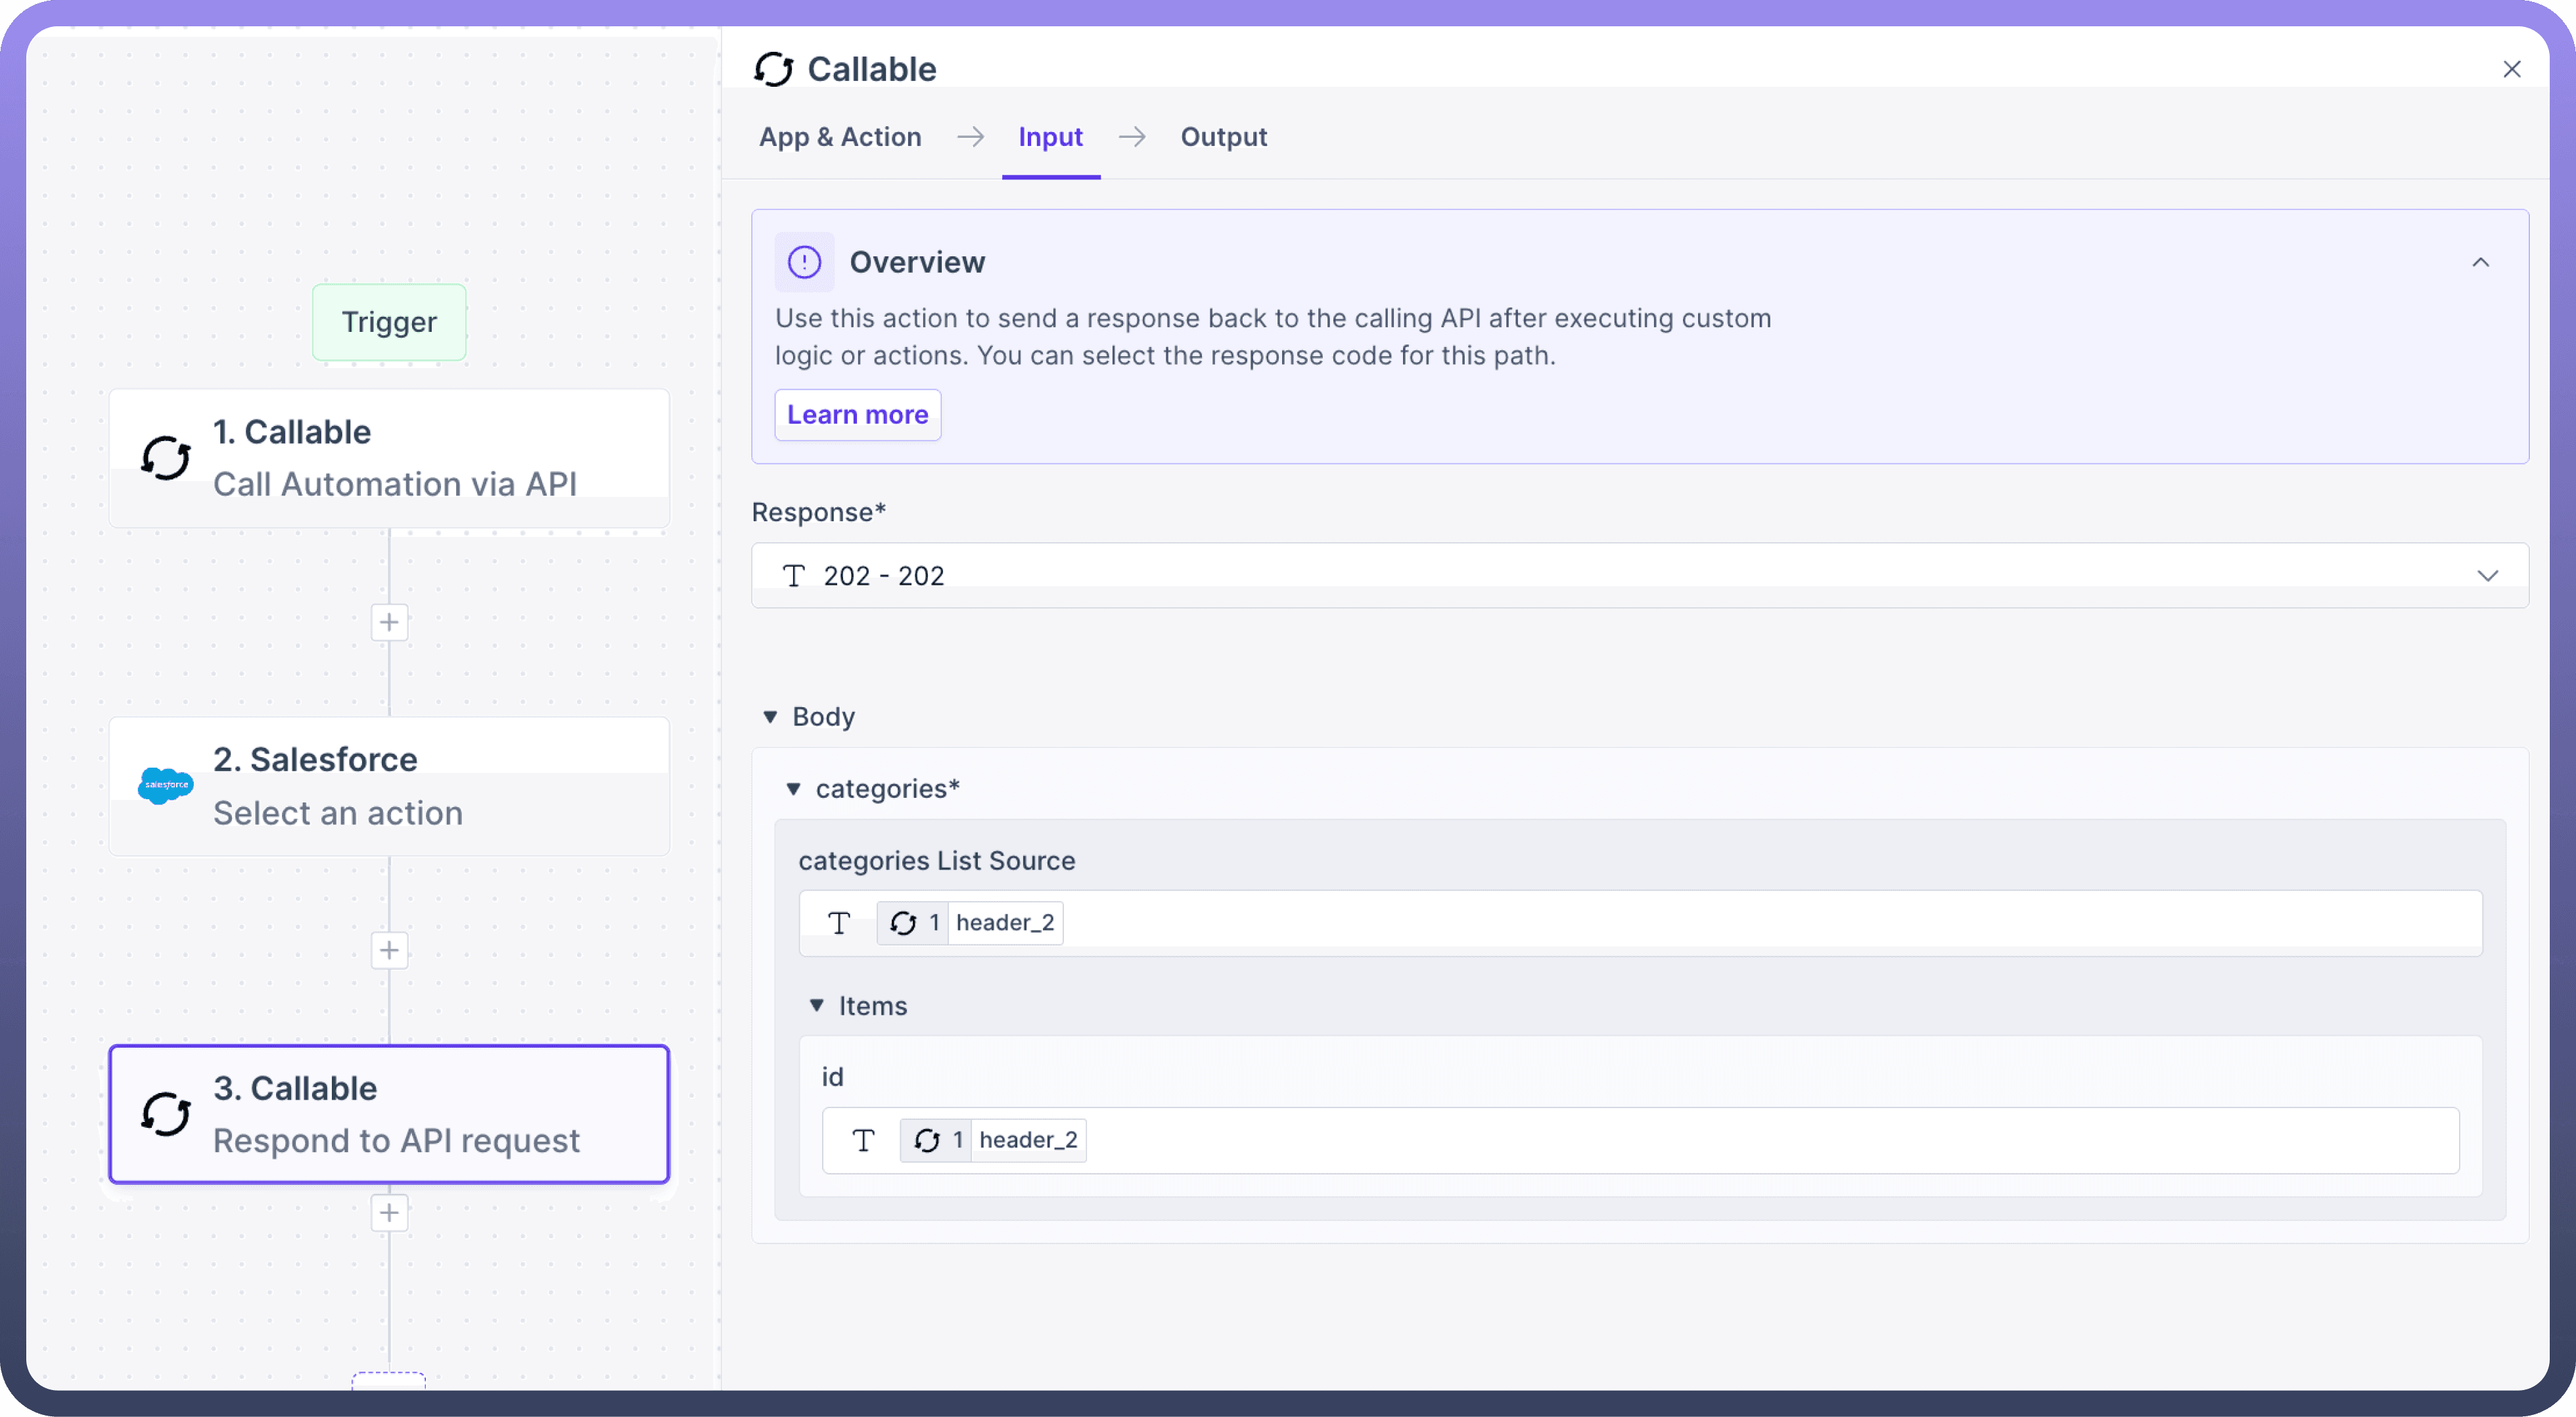Viewport: 2576px width, 1417px height.
Task: Click the Callable icon in step 3
Action: click(x=165, y=1114)
